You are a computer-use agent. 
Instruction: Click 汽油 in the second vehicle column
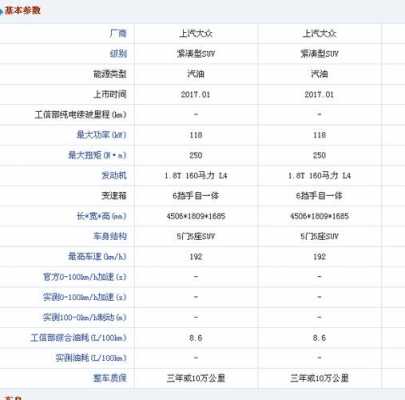[319, 74]
